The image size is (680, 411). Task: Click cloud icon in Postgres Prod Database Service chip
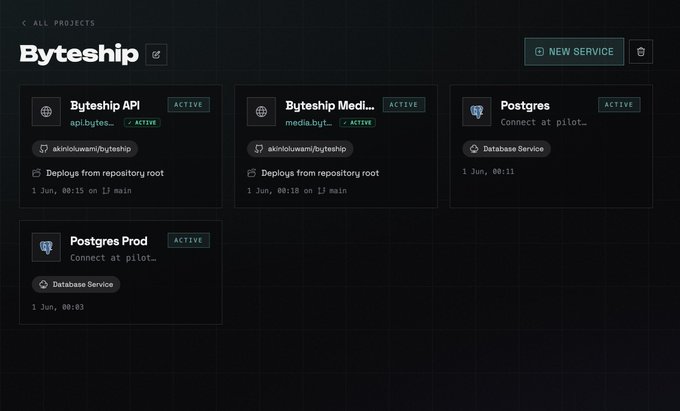[x=43, y=284]
